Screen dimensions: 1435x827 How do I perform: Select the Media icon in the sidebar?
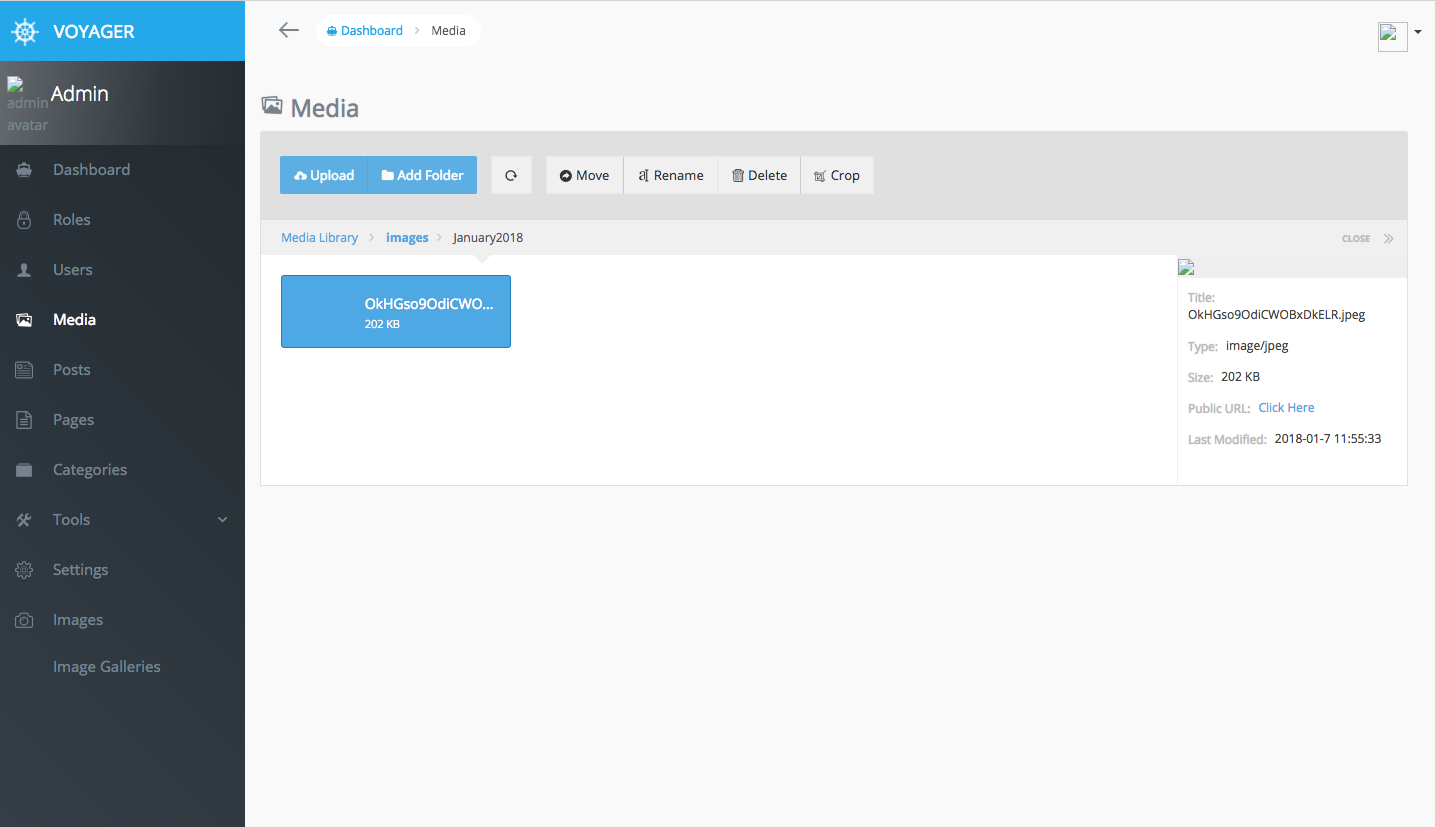point(24,319)
